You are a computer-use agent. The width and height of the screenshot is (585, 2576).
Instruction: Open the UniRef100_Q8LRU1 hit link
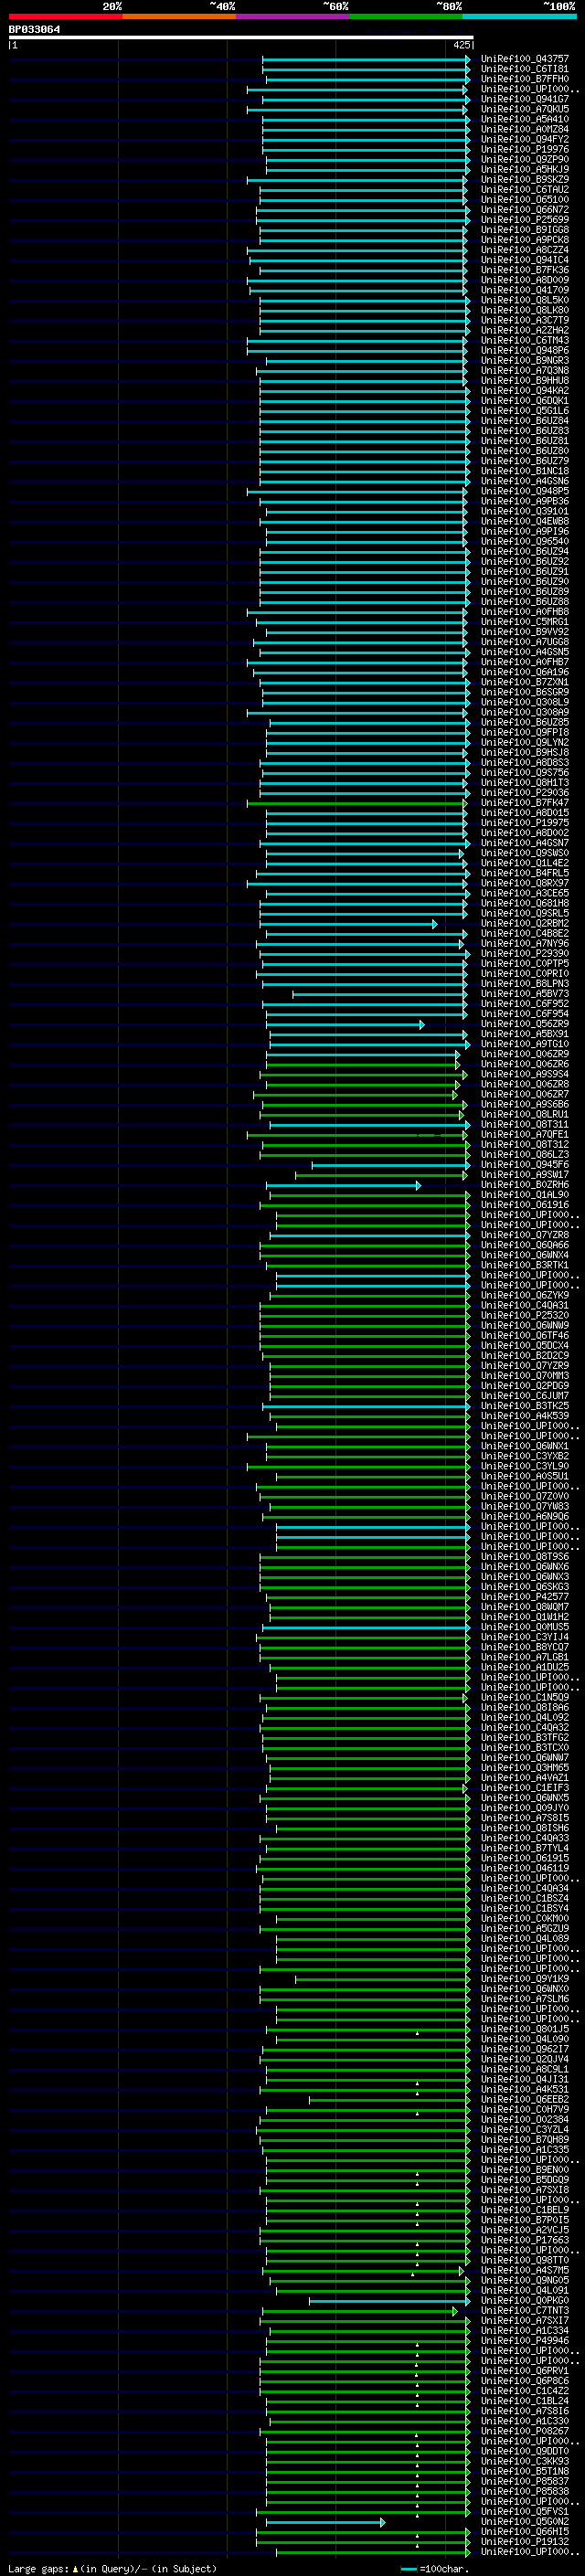coord(524,1114)
